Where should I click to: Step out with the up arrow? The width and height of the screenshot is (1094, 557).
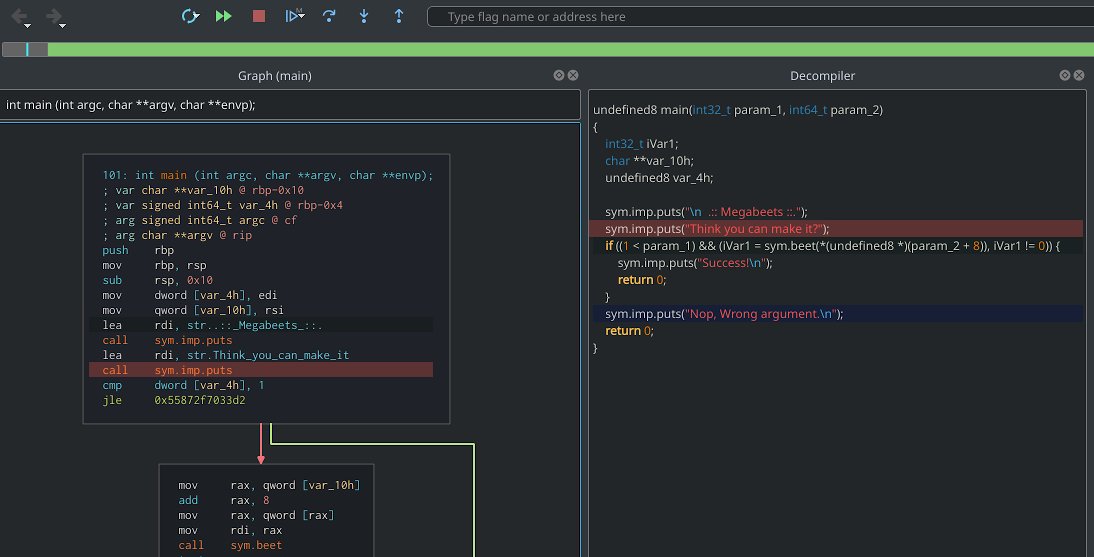click(399, 15)
